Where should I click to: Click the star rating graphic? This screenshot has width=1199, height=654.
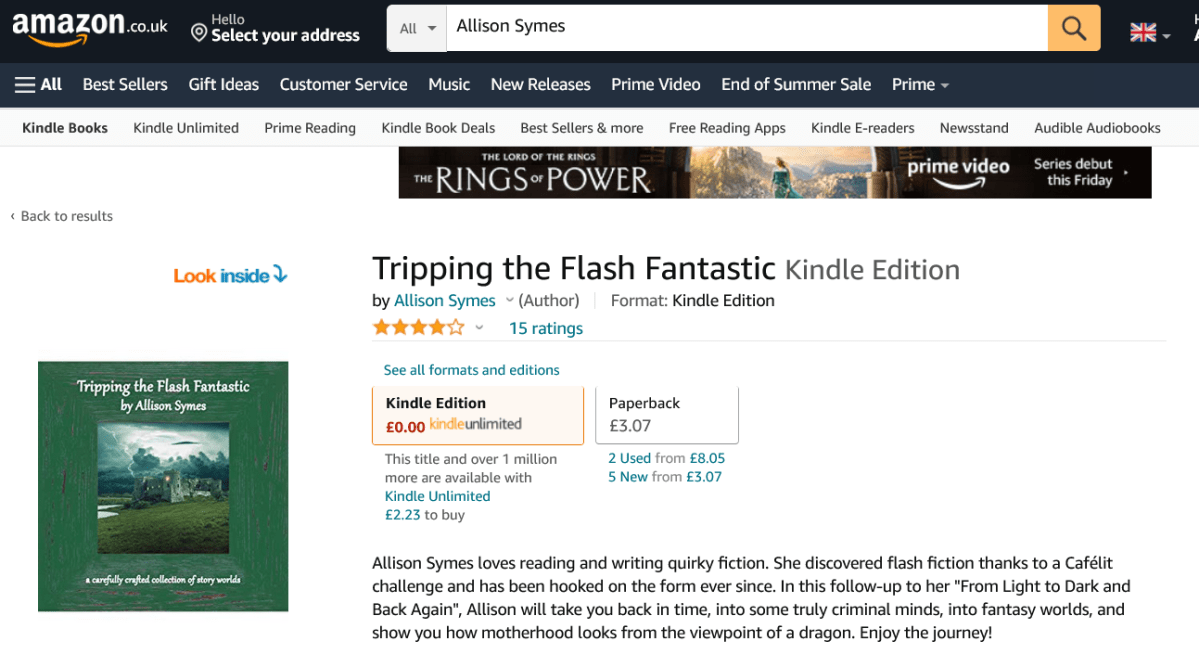pyautogui.click(x=418, y=327)
